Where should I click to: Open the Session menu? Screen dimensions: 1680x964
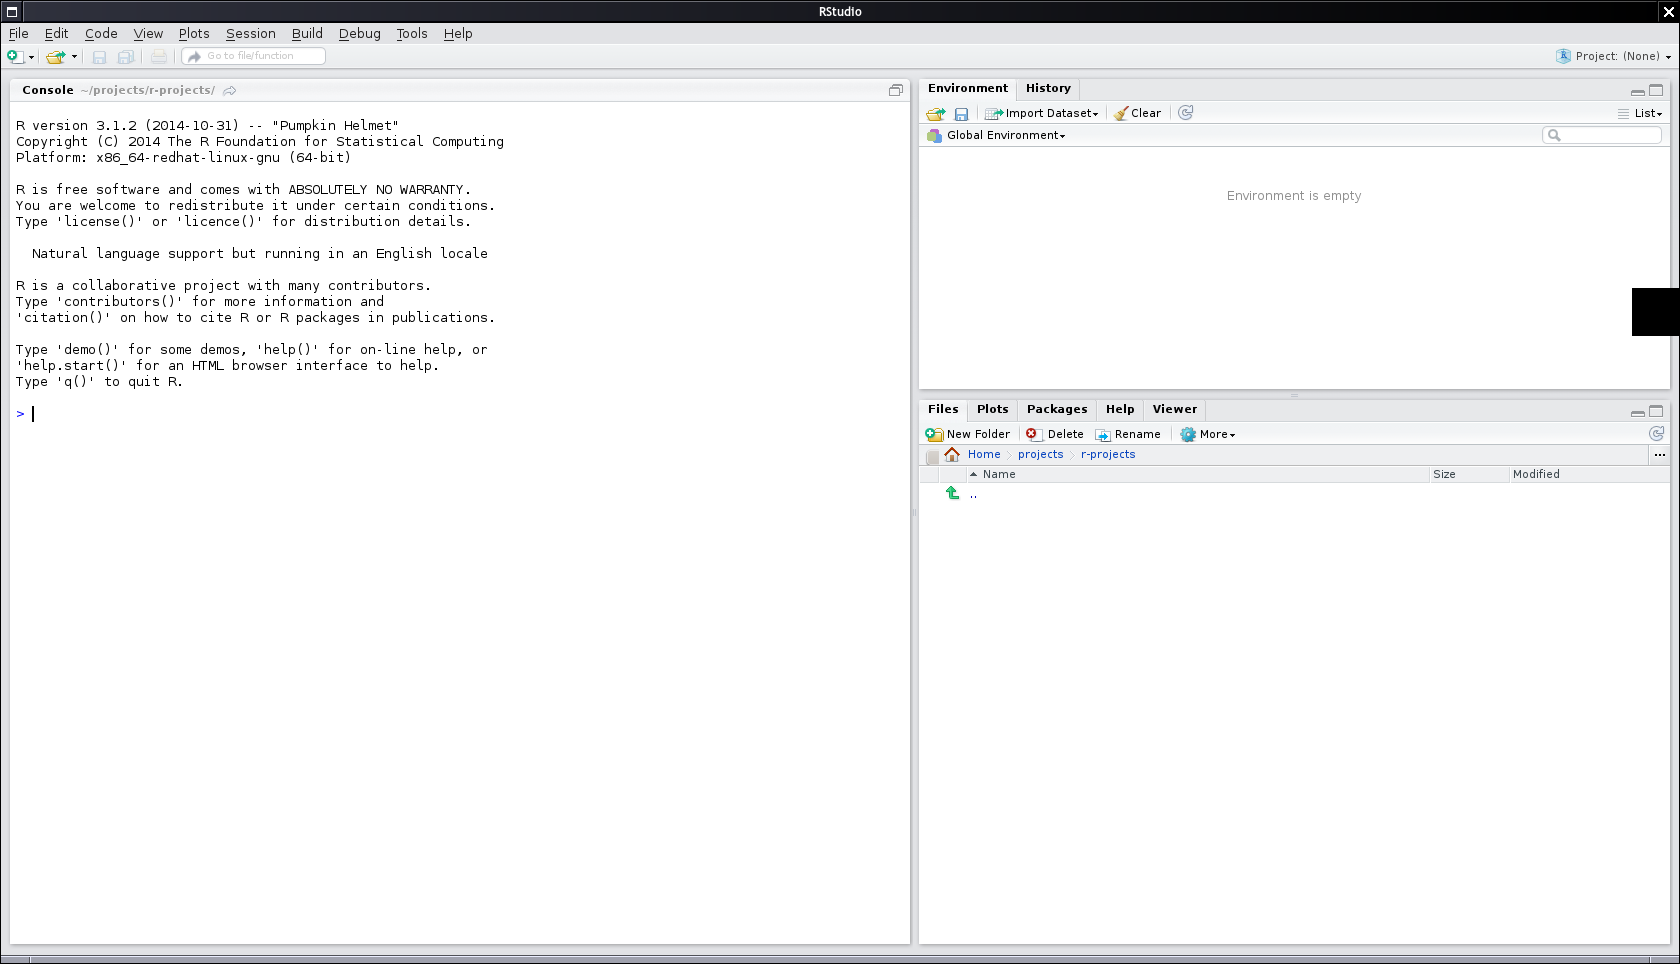(x=250, y=33)
